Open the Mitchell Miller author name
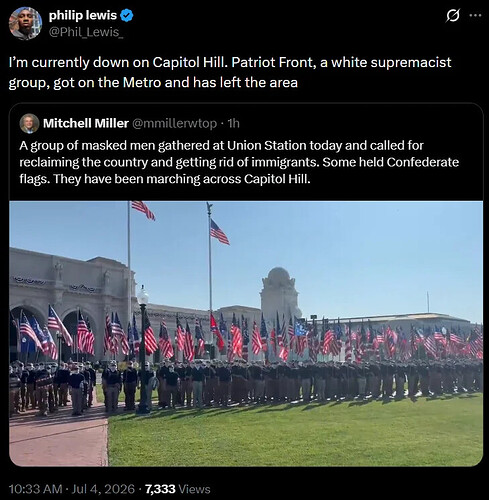 (x=86, y=123)
